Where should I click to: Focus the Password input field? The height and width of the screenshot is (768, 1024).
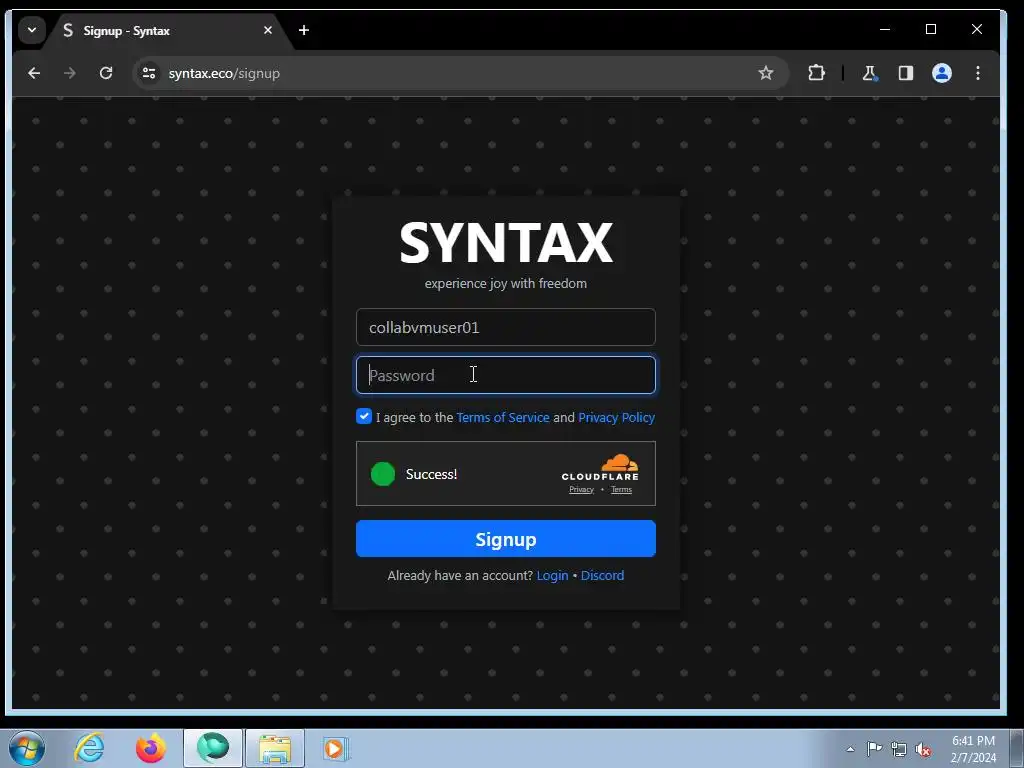[505, 375]
